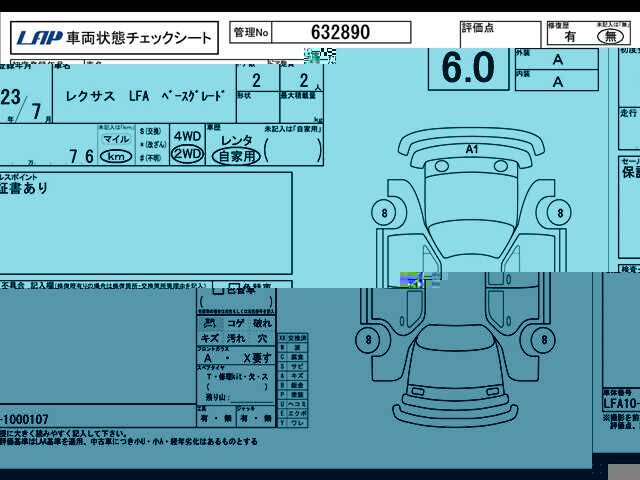The height and width of the screenshot is (480, 640).
Task: Click the Y ワレ legend row
Action: [x=293, y=423]
